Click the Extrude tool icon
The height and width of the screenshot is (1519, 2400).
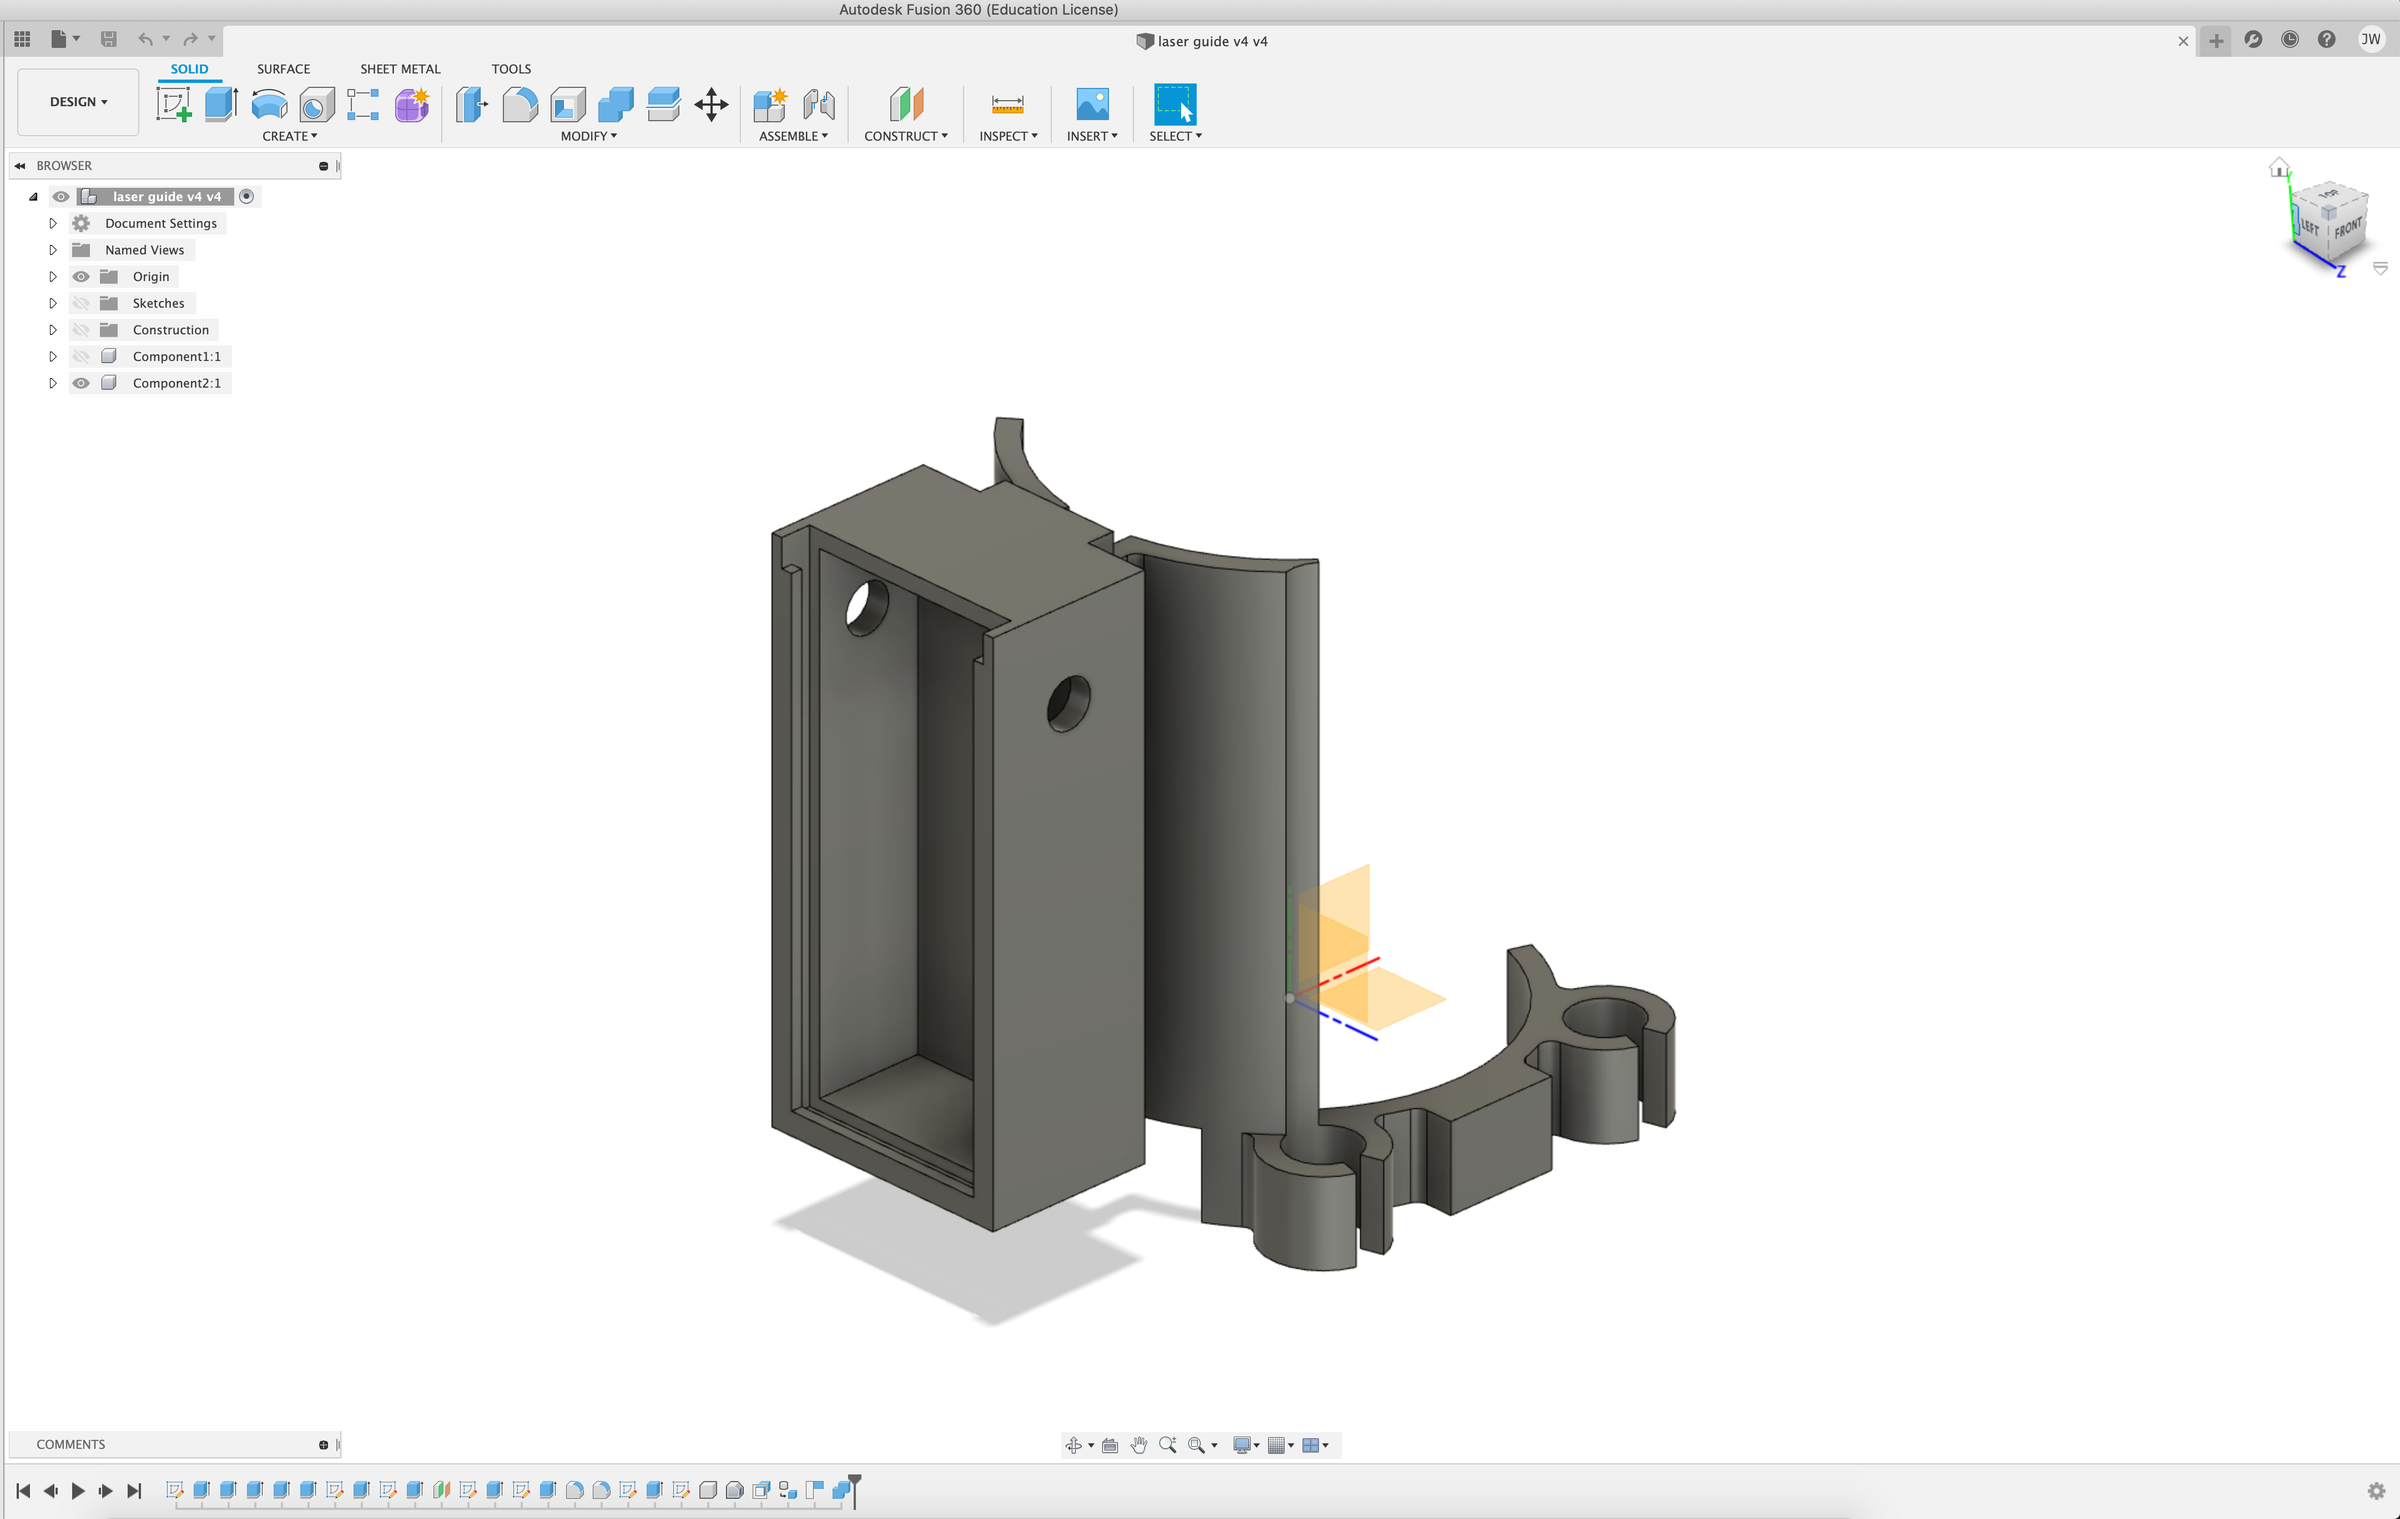click(x=221, y=104)
